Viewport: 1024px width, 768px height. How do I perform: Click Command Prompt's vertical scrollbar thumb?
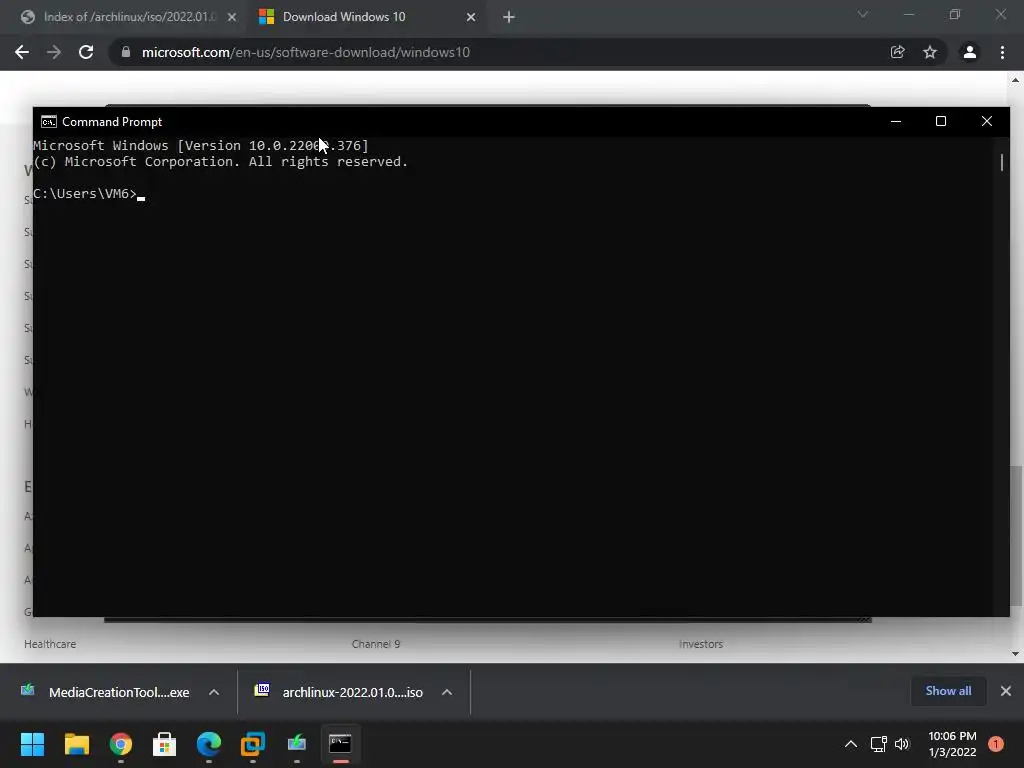[1002, 162]
